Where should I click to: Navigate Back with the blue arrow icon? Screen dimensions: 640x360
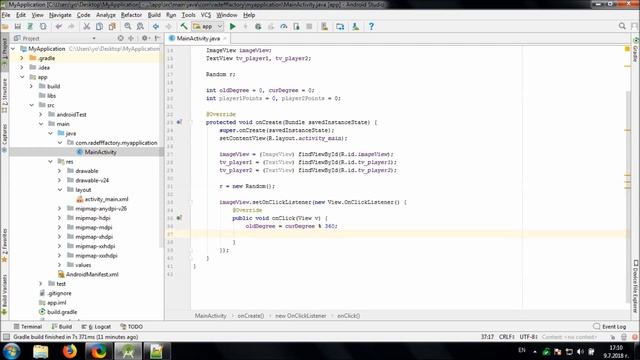pos(156,27)
